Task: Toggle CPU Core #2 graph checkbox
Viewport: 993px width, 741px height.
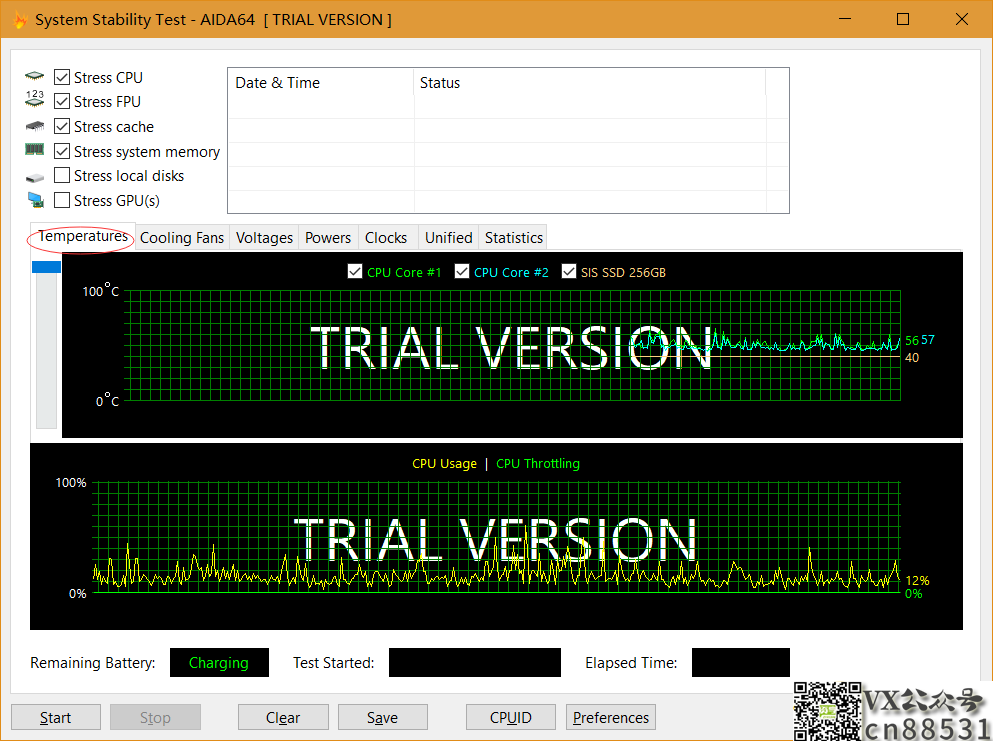Action: click(462, 272)
